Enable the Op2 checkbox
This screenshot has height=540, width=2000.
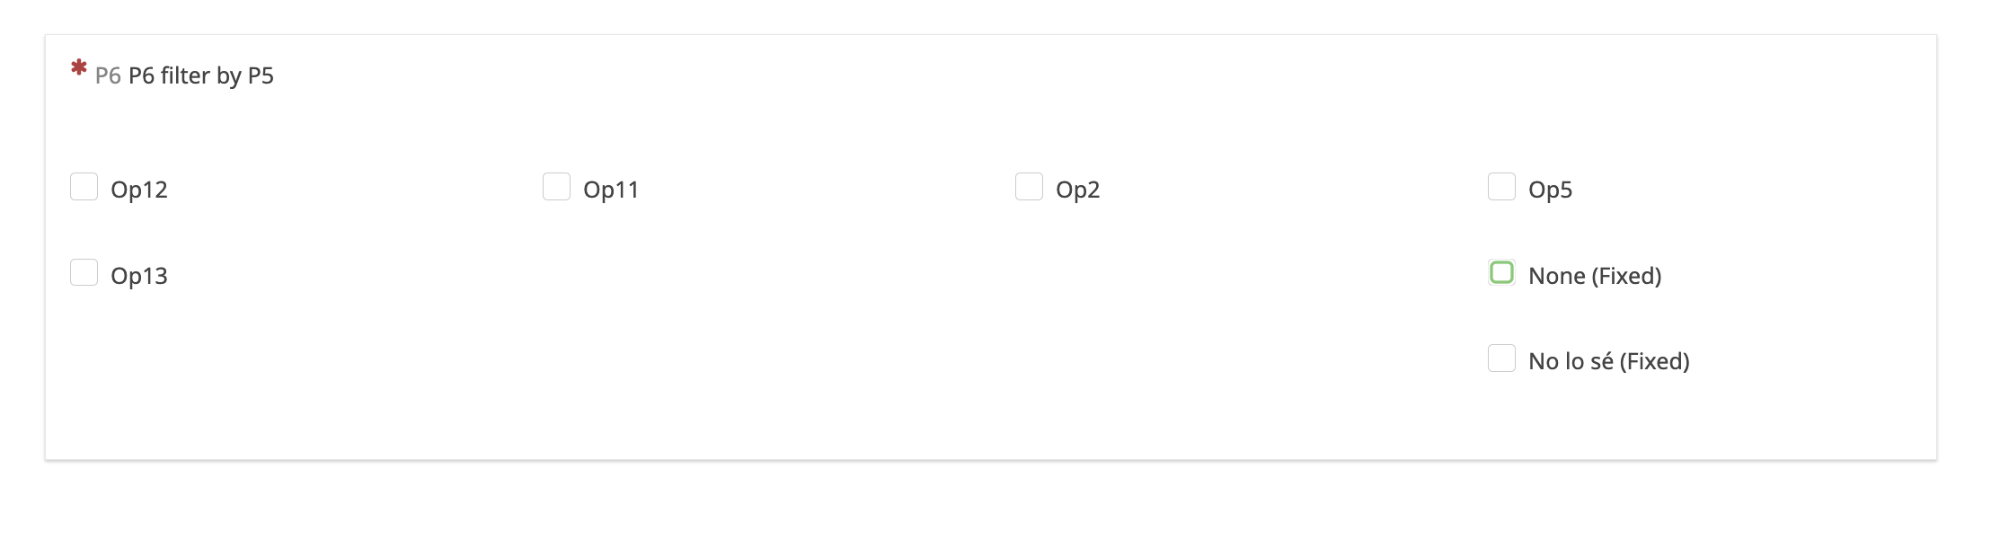[1029, 187]
